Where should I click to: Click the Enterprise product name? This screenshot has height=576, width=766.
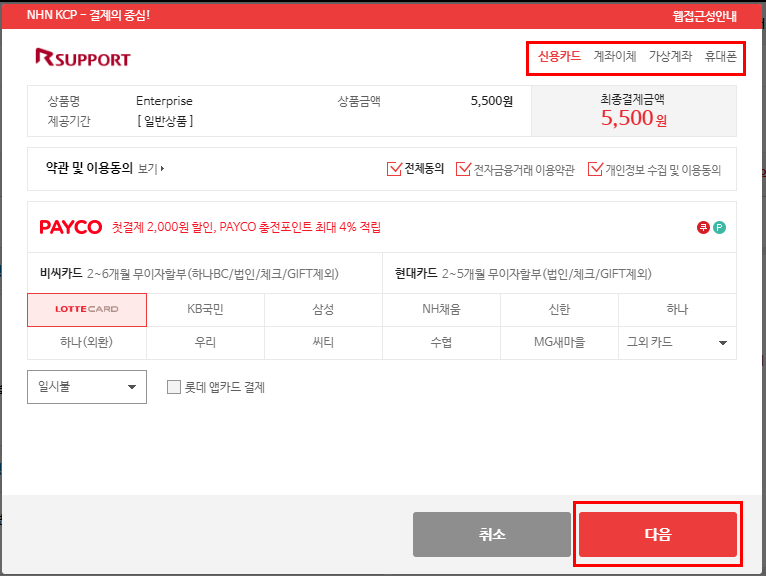(164, 101)
